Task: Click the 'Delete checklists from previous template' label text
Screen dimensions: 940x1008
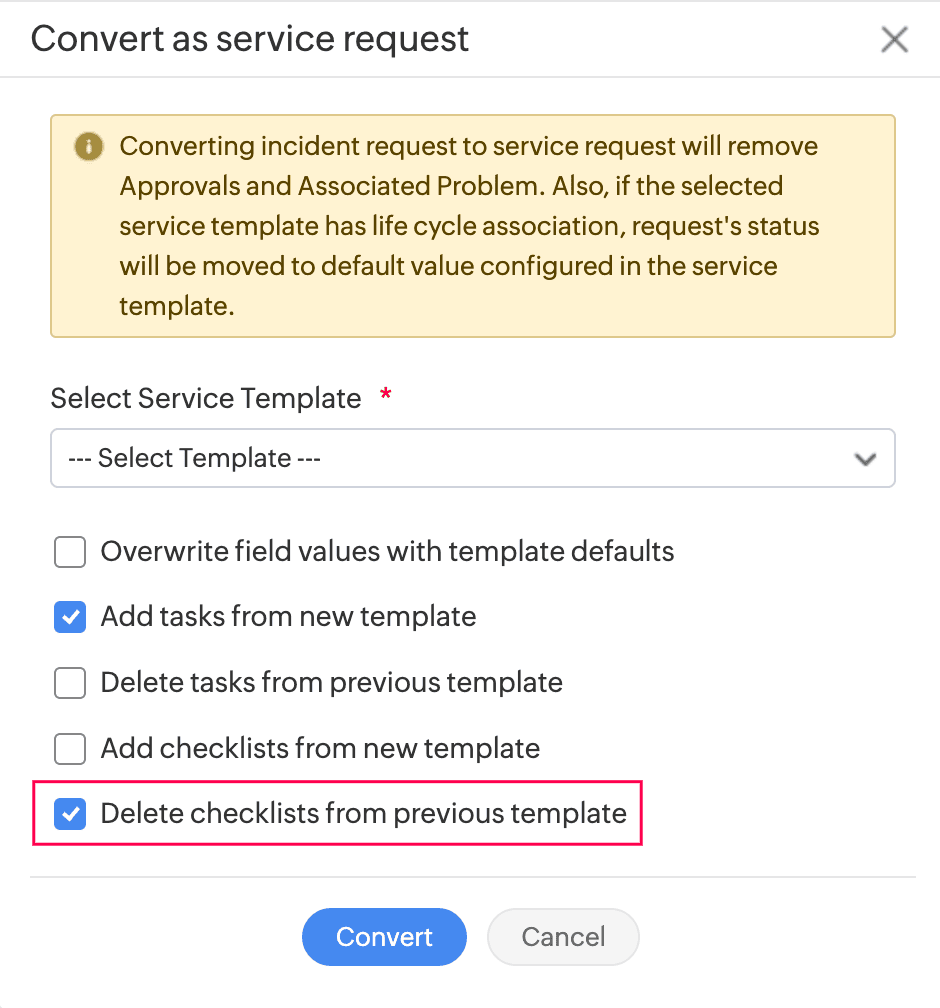Action: (x=363, y=813)
